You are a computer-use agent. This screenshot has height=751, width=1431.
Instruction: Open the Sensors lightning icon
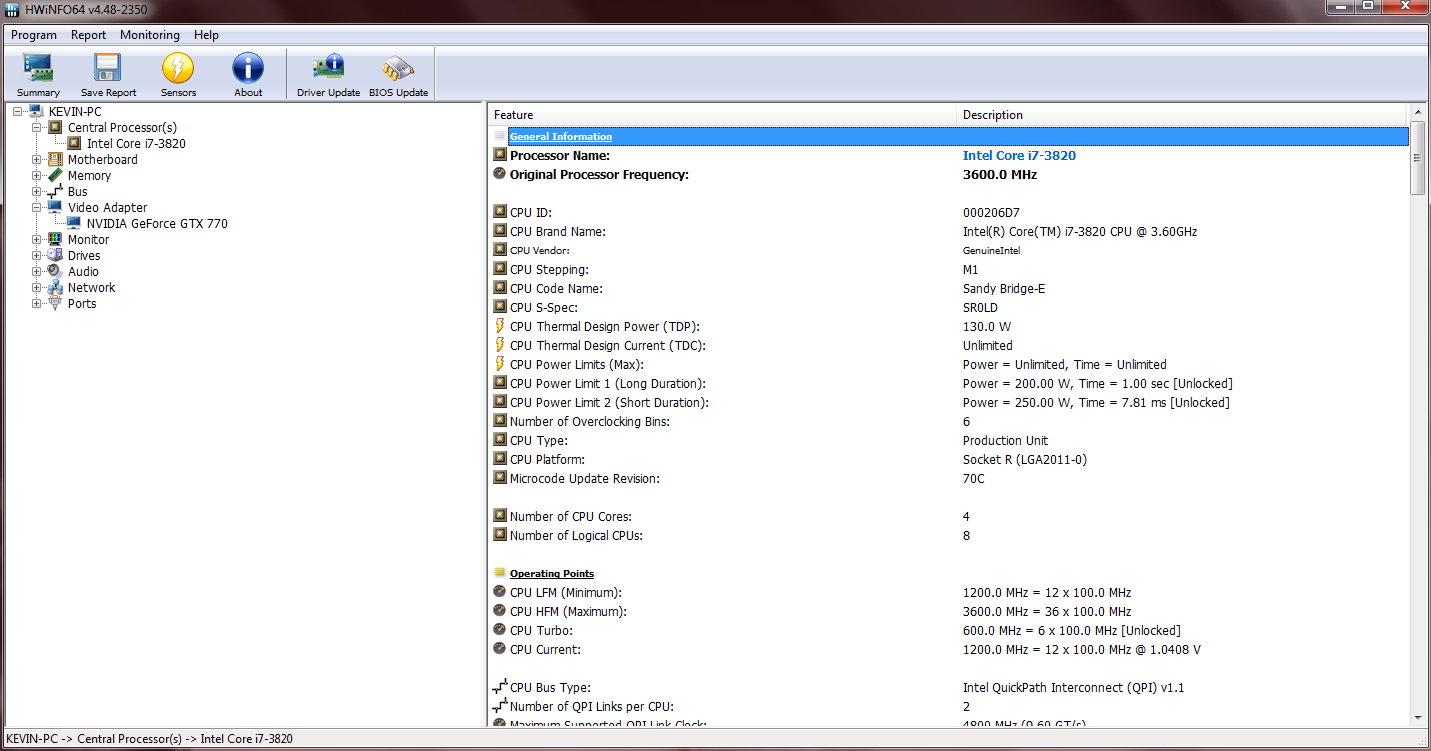coord(178,68)
